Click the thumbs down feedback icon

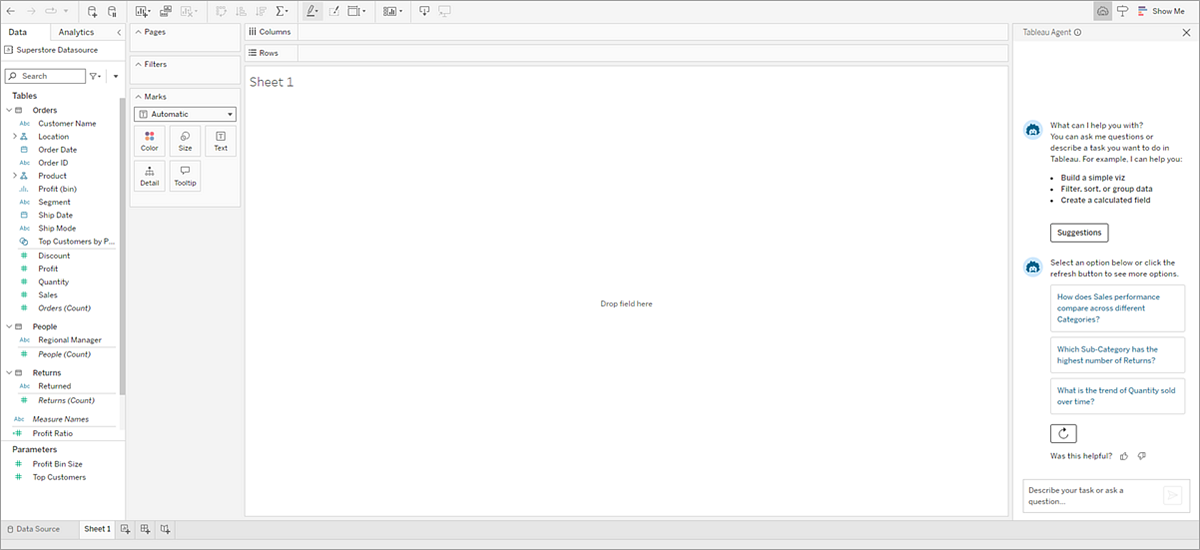point(1142,456)
